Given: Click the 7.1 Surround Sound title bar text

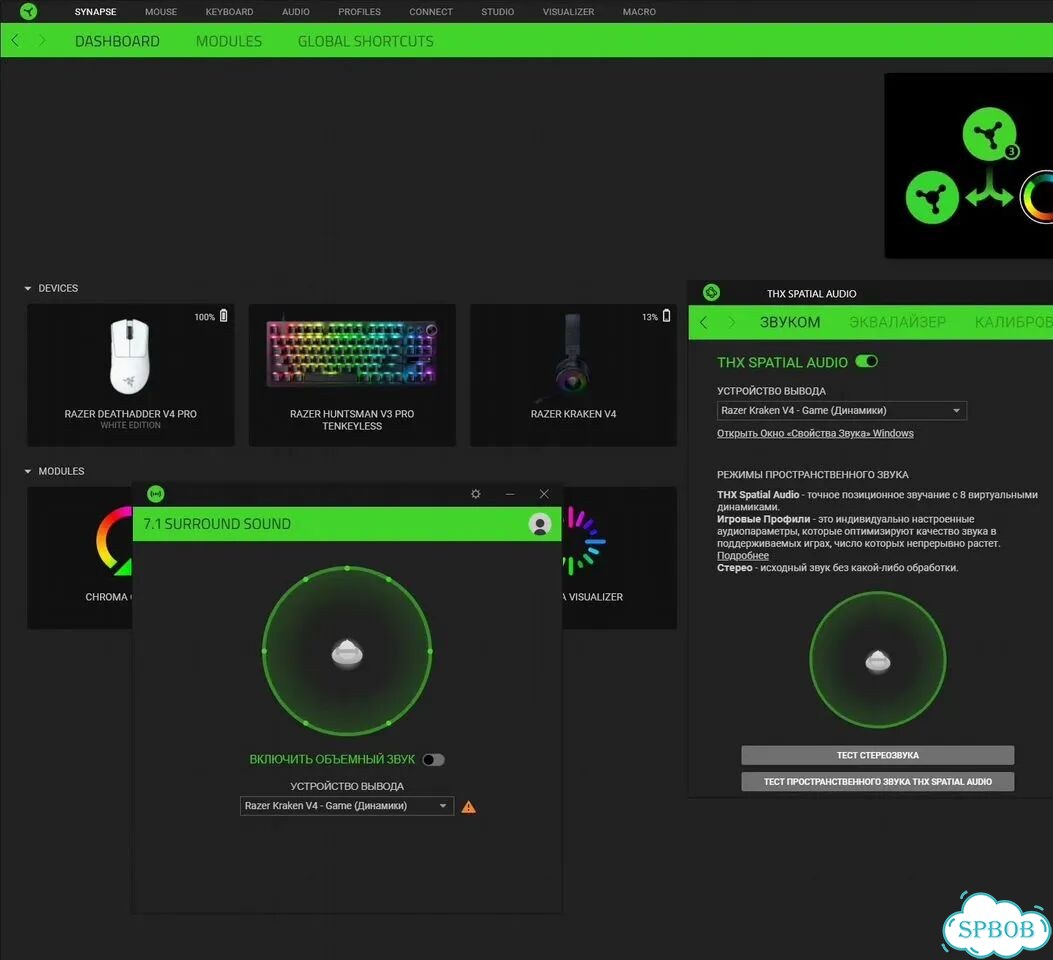Looking at the screenshot, I should [x=217, y=524].
